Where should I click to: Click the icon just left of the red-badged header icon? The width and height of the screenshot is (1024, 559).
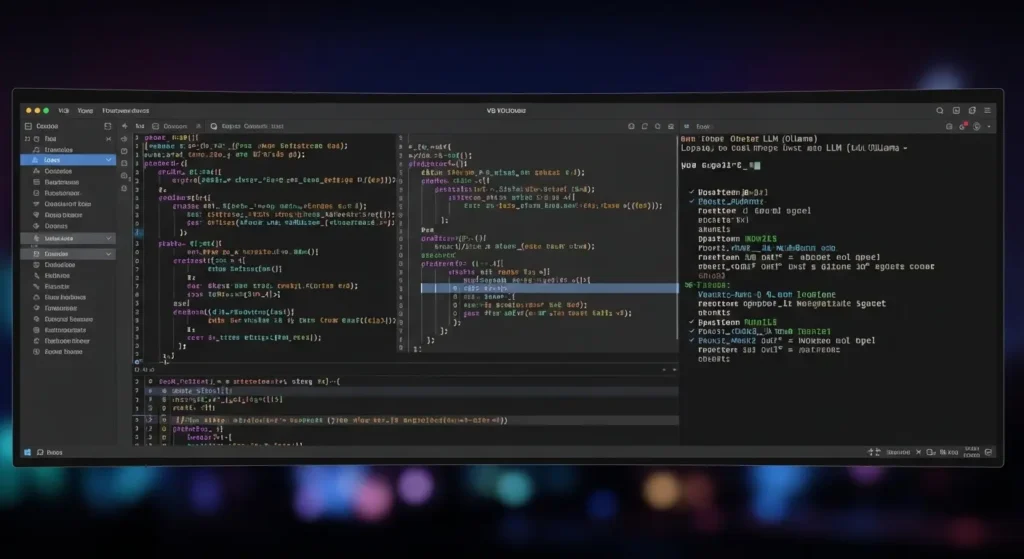[x=949, y=127]
